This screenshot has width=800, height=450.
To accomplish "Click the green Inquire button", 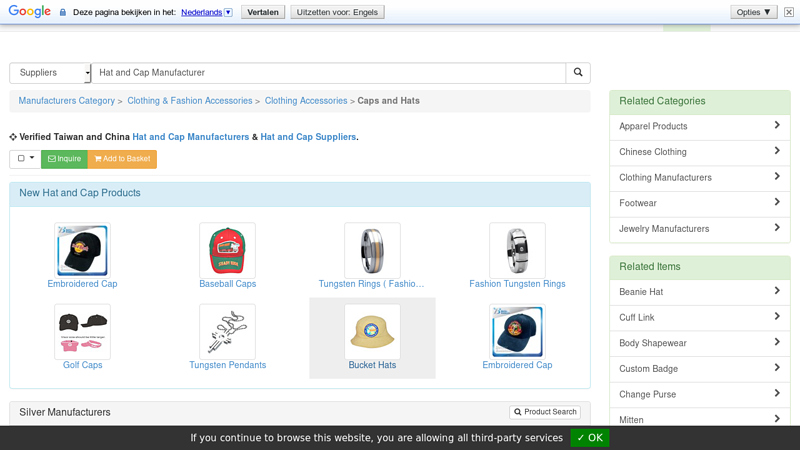I will 64,159.
